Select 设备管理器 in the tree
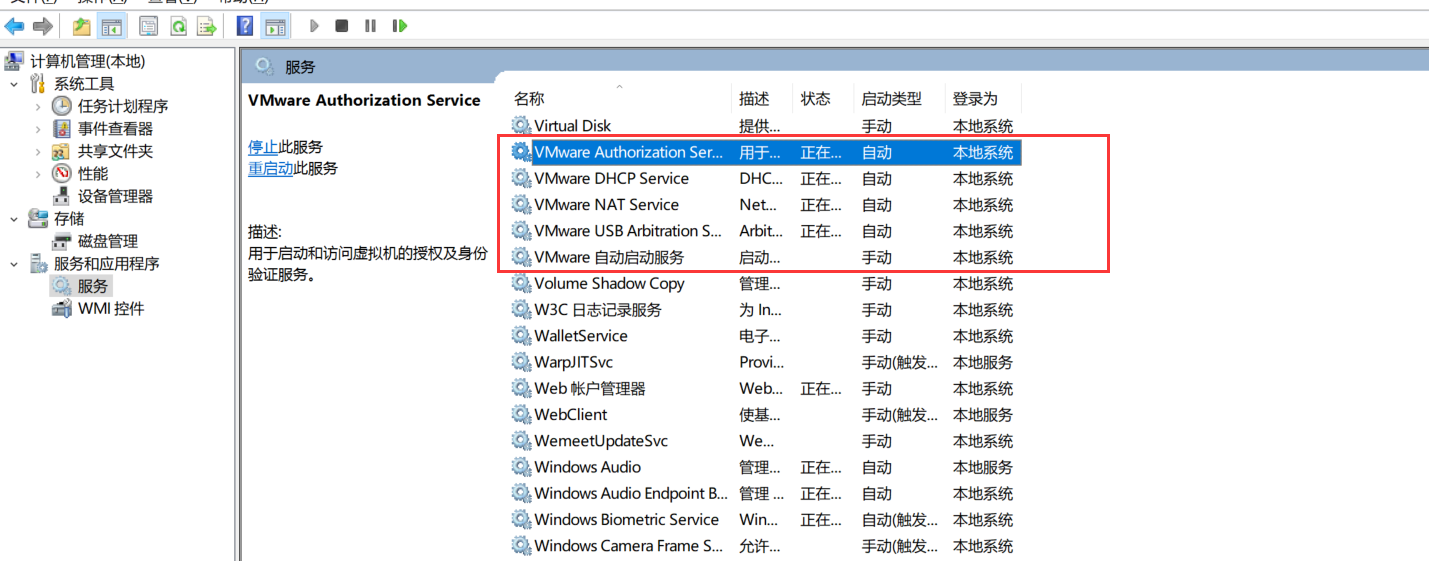This screenshot has width=1429, height=561. click(x=115, y=196)
